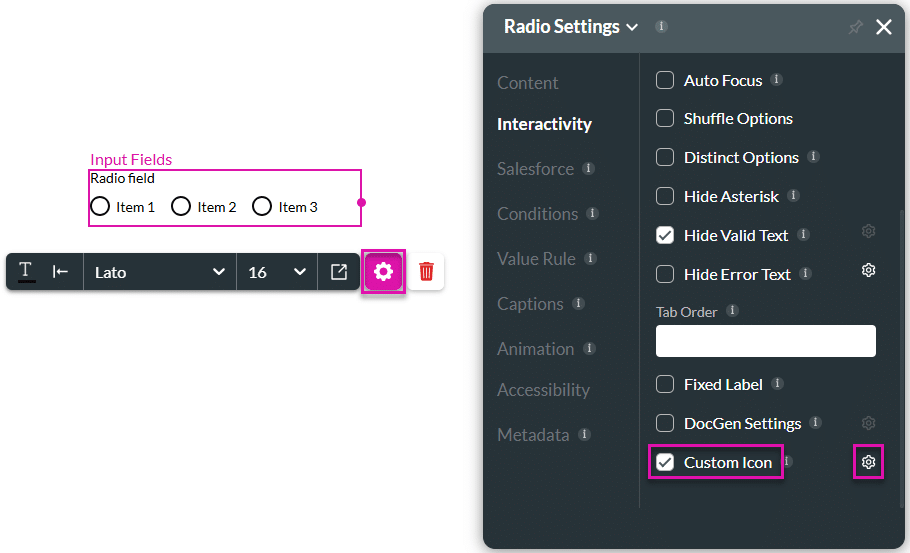Expand the Radio Settings title dropdown

click(x=632, y=27)
